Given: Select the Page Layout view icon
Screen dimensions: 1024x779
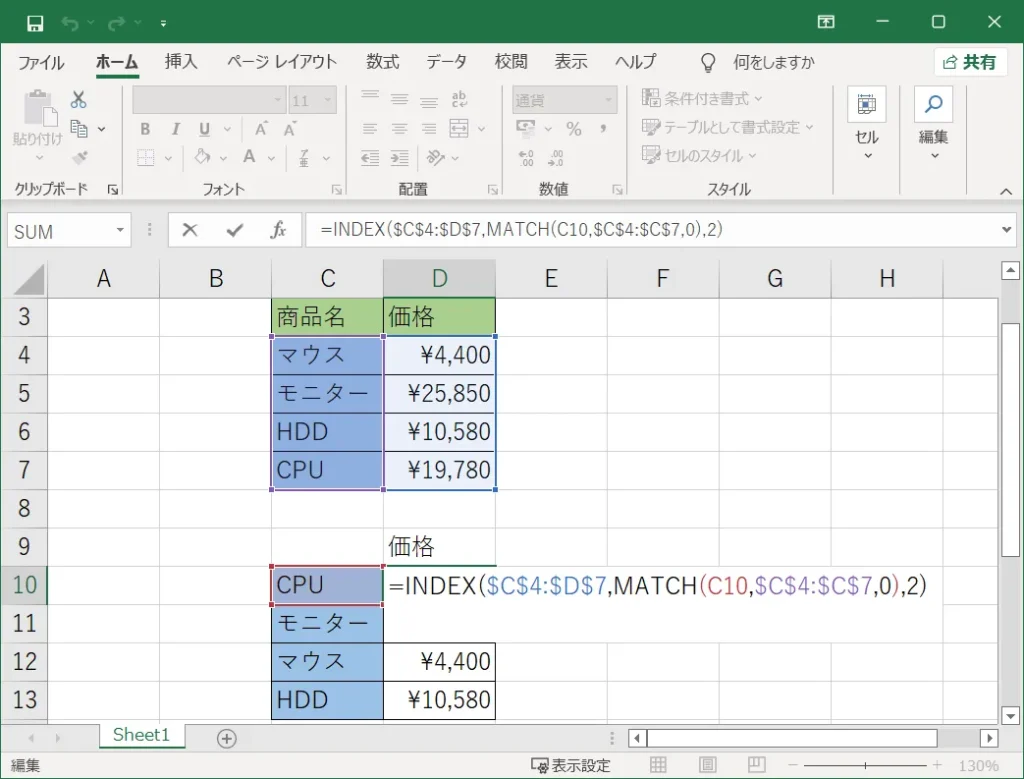Looking at the screenshot, I should click(707, 765).
